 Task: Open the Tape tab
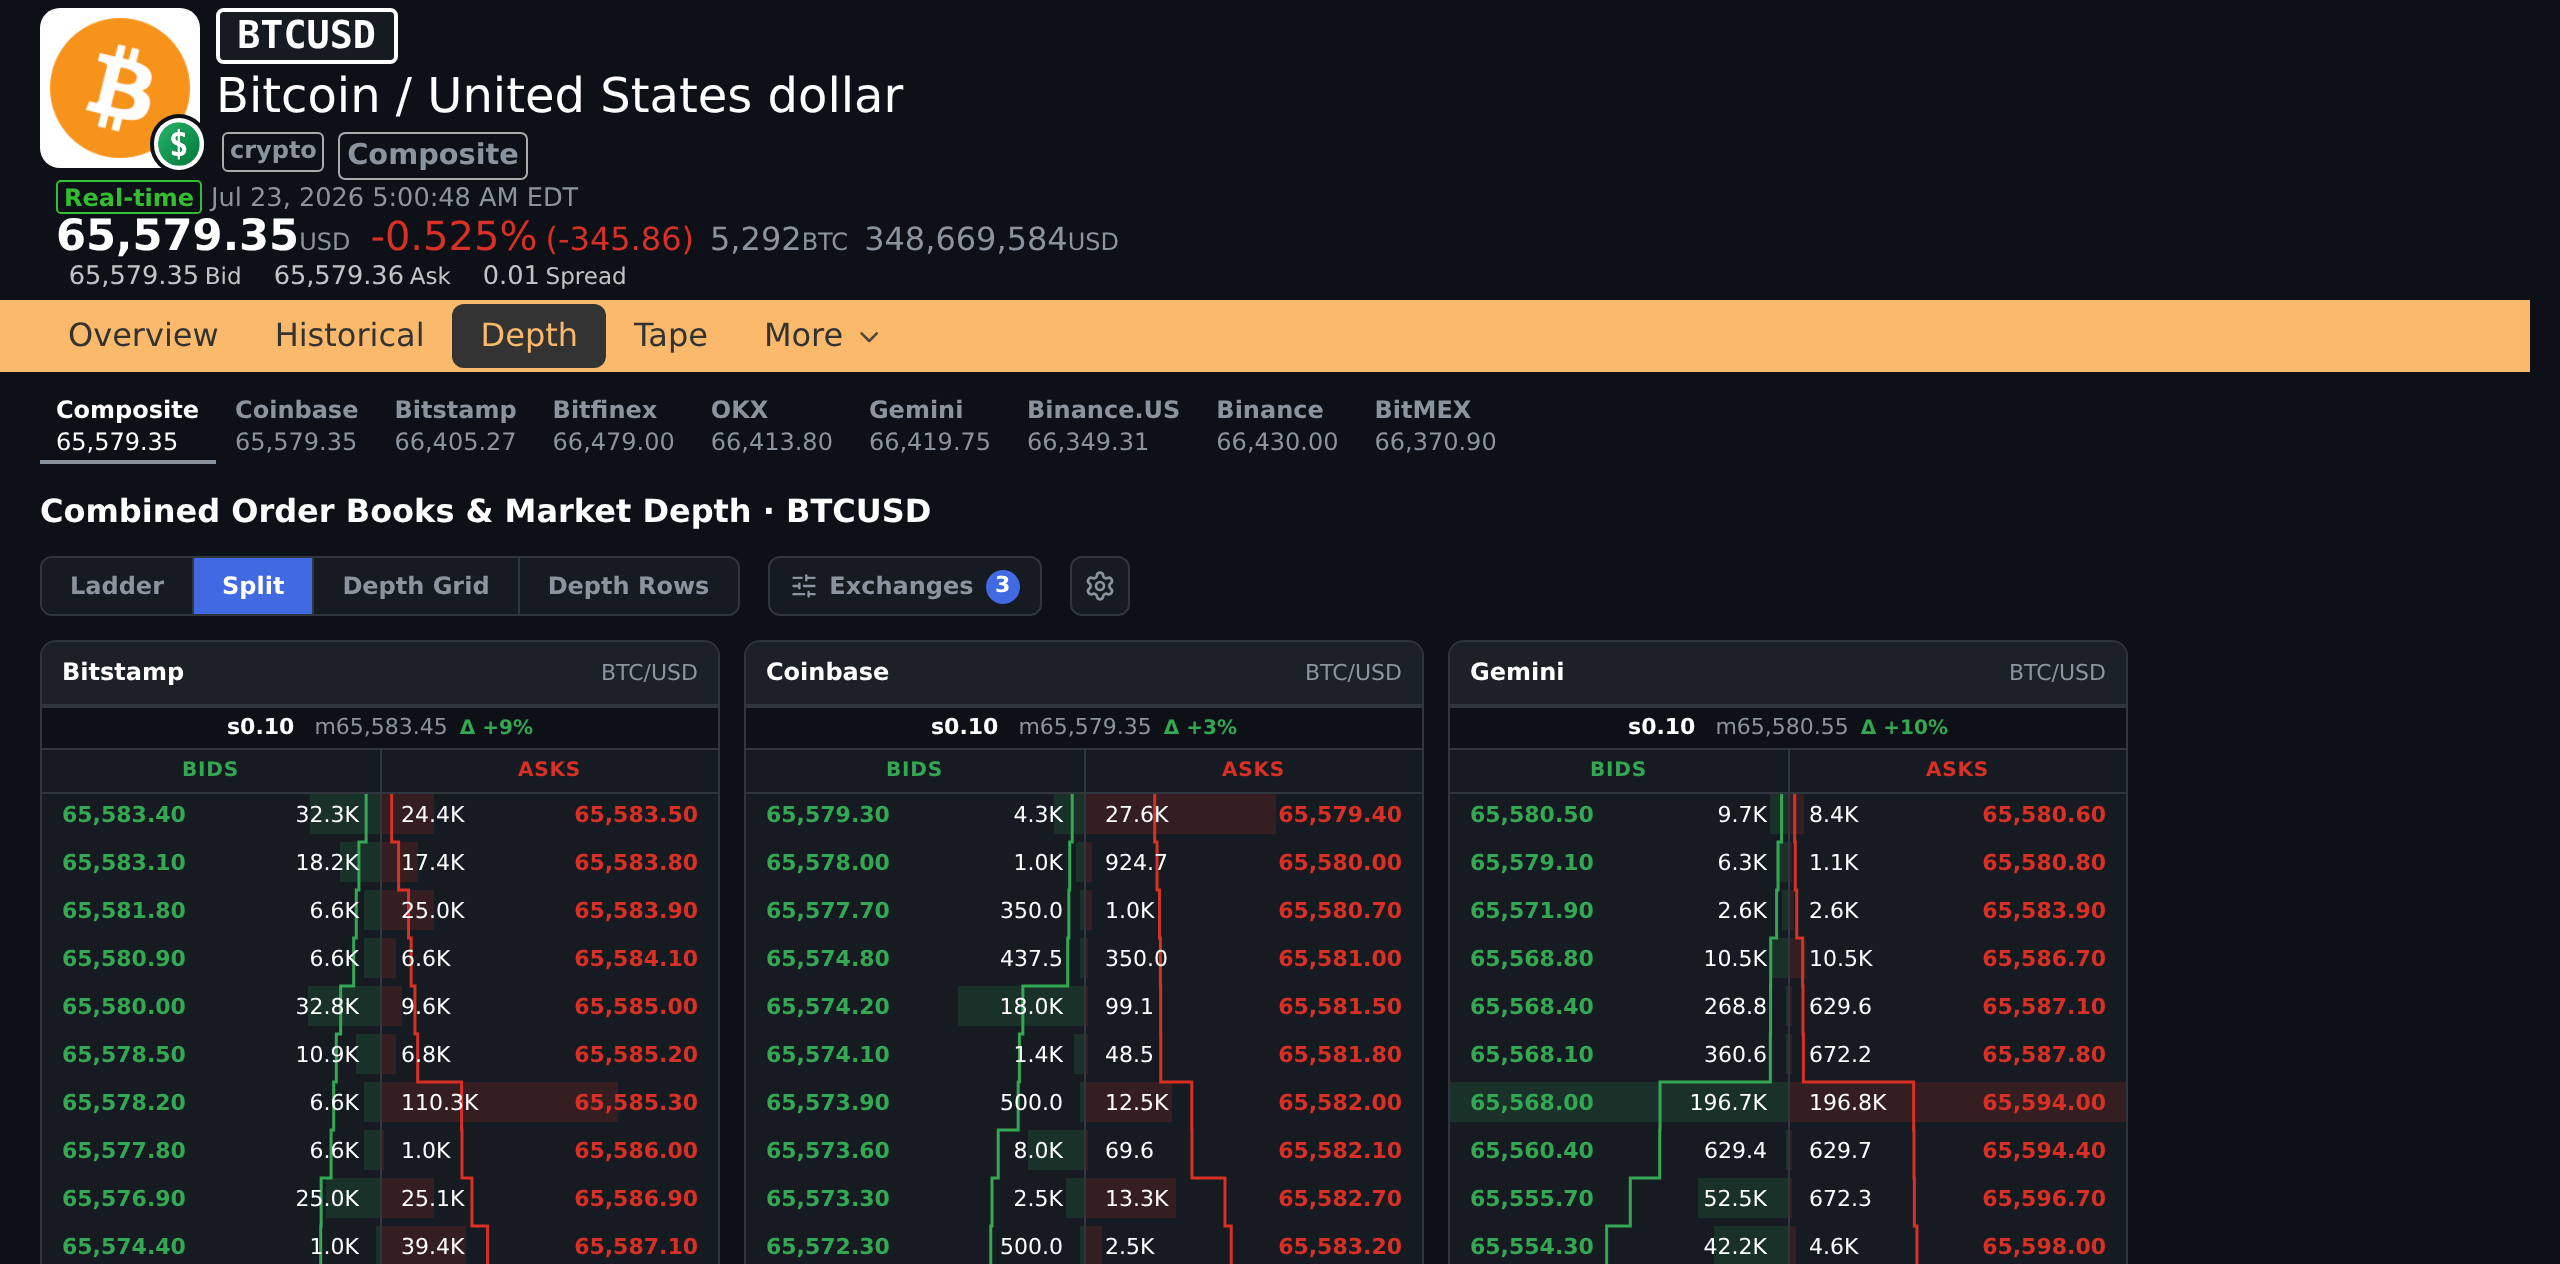670,335
